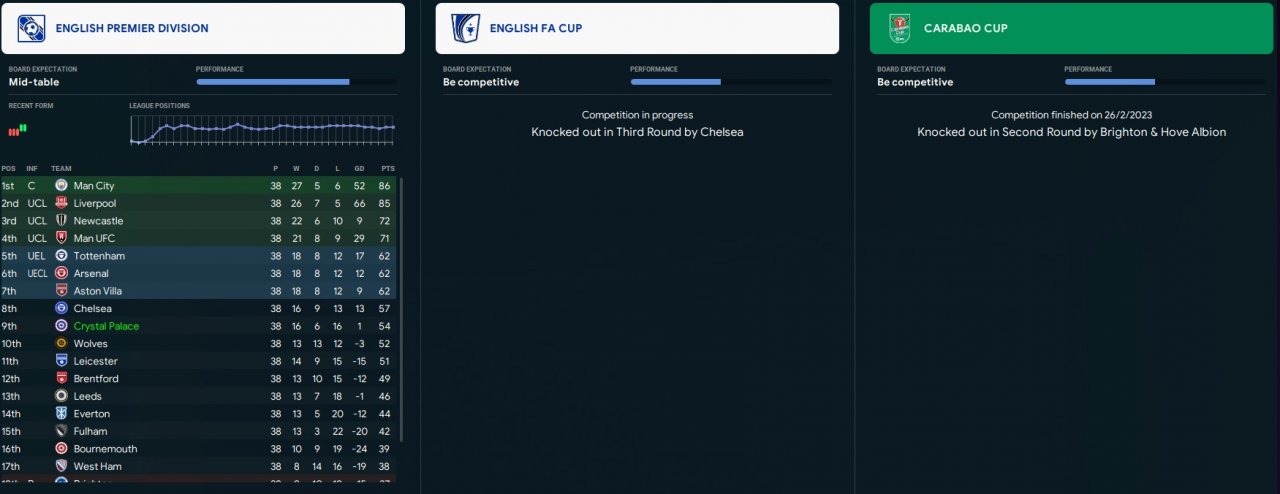The width and height of the screenshot is (1280, 494).
Task: Click the Newcastle team name
Action: point(99,221)
